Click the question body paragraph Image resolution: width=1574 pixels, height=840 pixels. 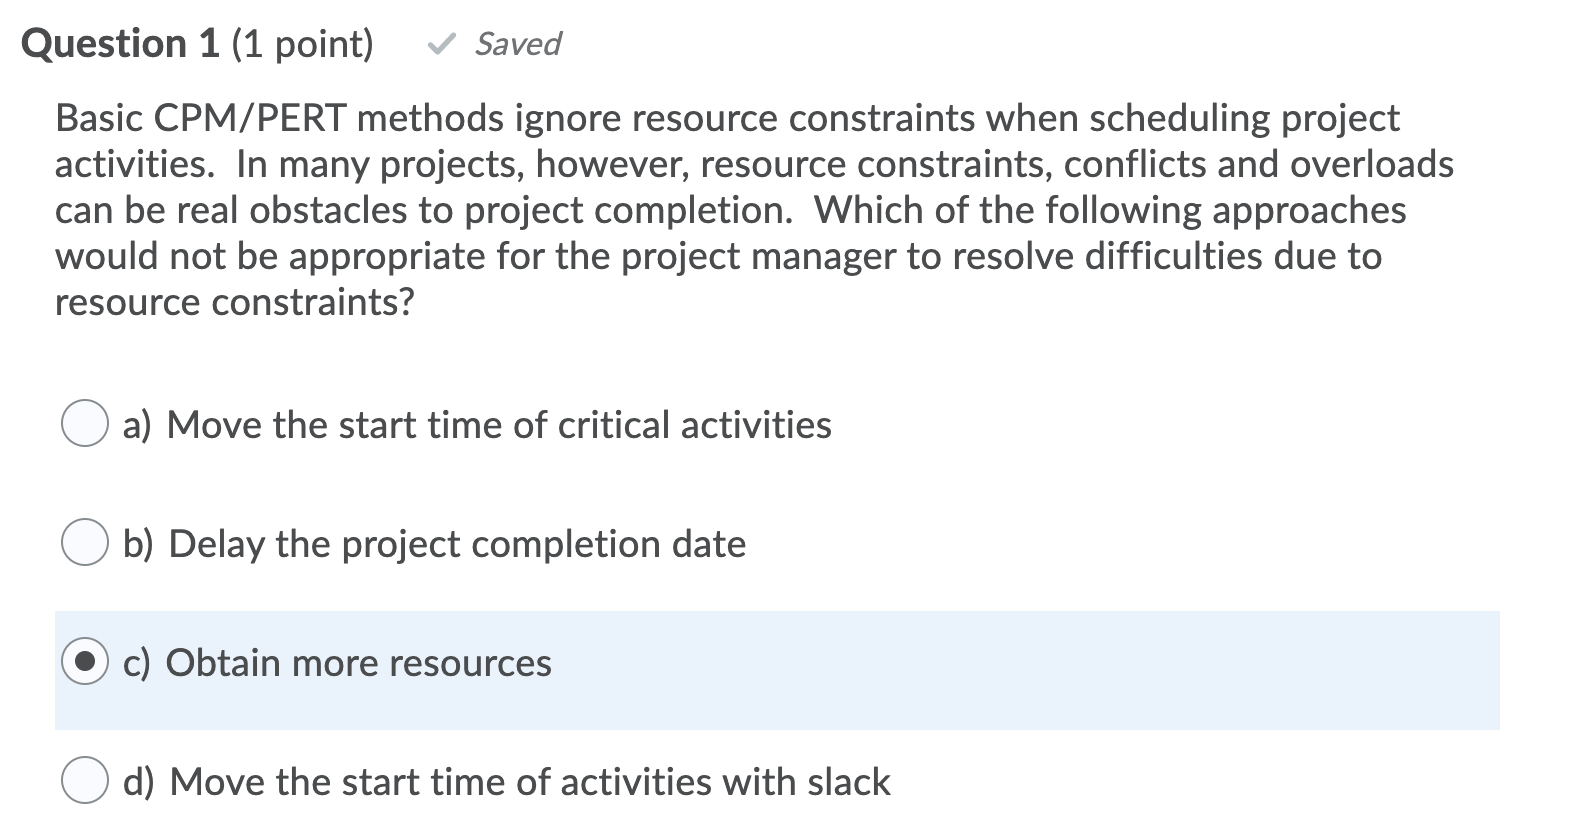click(x=750, y=210)
